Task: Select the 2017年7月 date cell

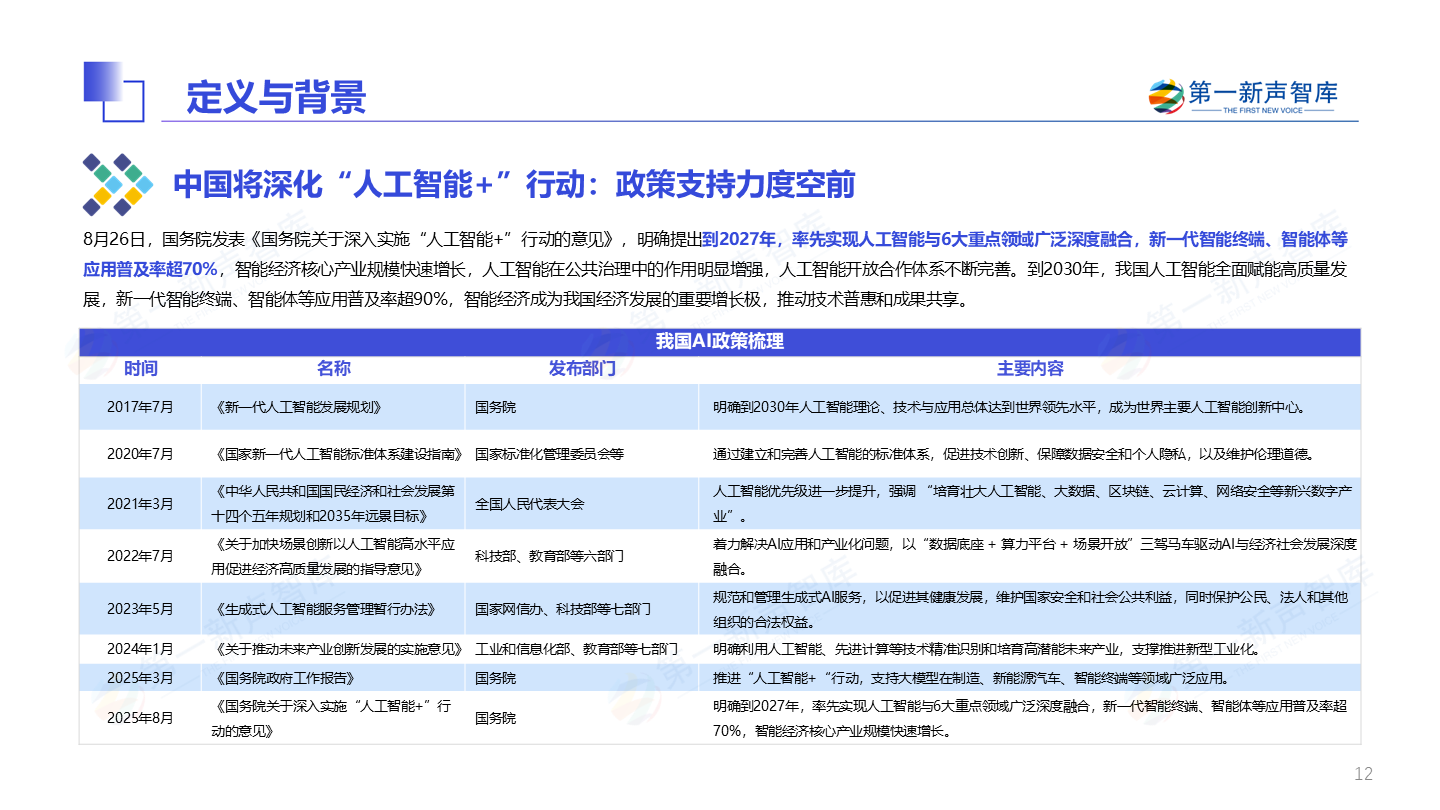Action: pyautogui.click(x=140, y=408)
